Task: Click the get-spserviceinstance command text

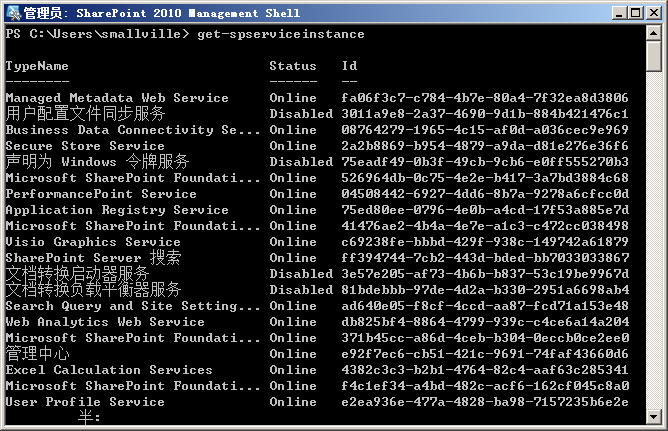Action: click(281, 34)
